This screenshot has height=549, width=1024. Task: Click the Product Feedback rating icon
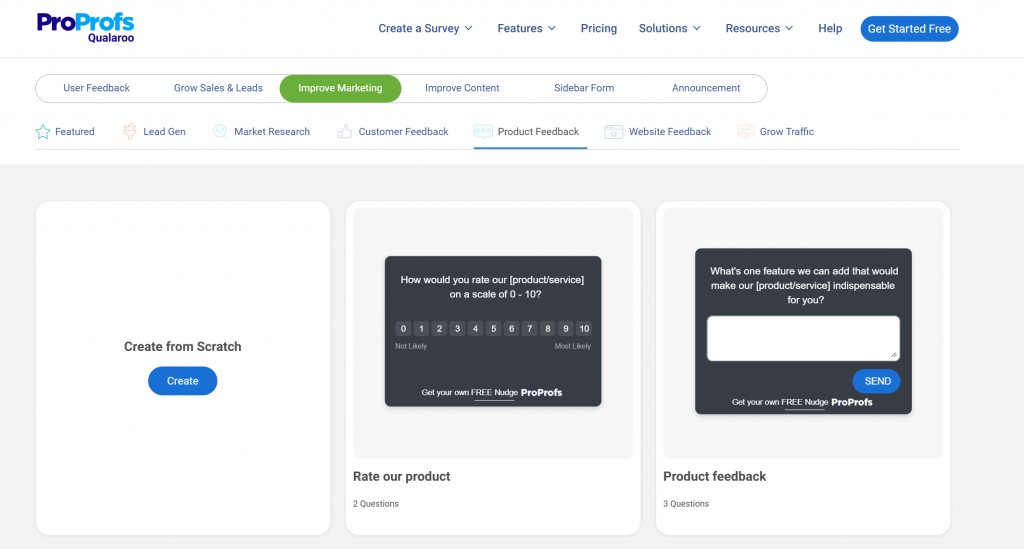(483, 132)
